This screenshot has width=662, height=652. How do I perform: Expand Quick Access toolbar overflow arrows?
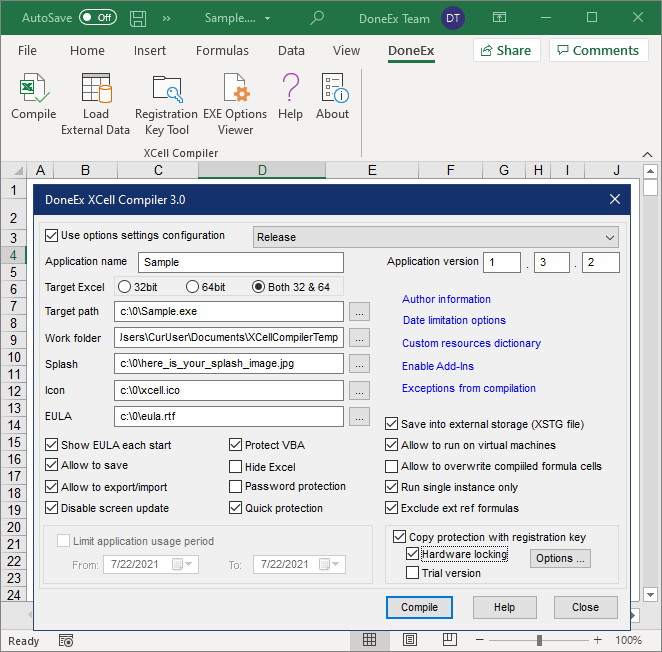166,18
